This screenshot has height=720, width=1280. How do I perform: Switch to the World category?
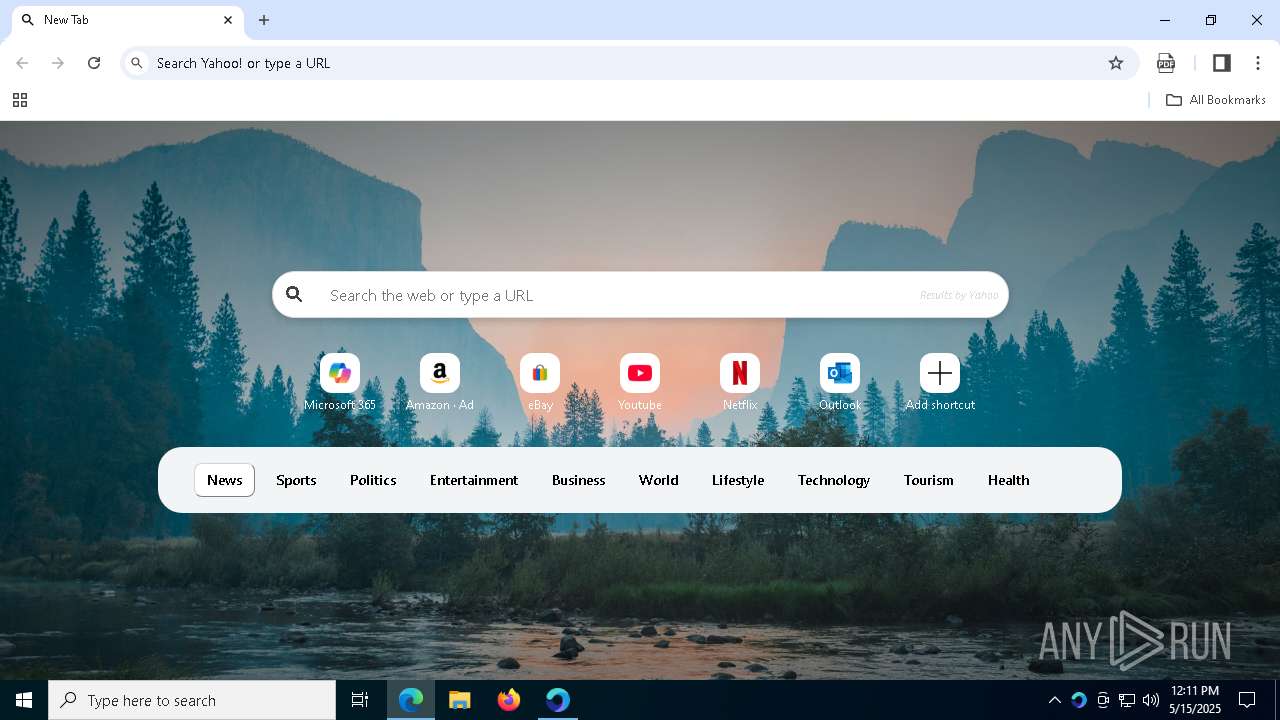tap(659, 480)
